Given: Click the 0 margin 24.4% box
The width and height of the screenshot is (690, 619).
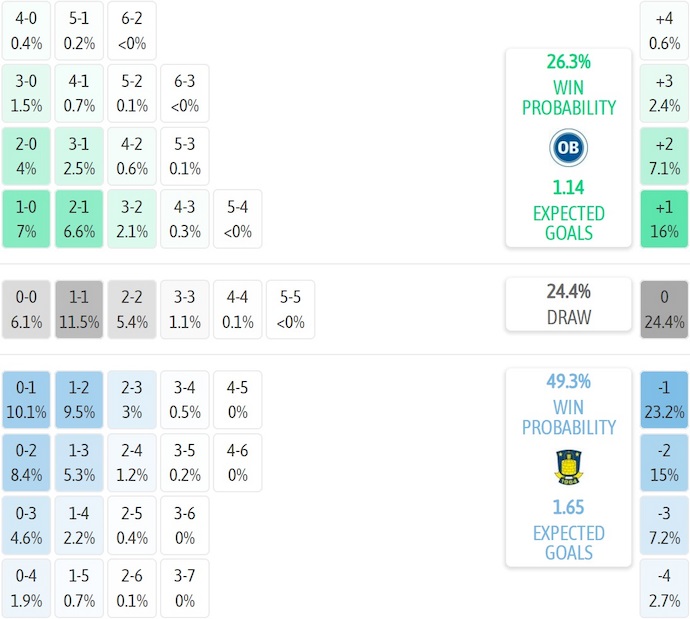Looking at the screenshot, I should pos(664,309).
